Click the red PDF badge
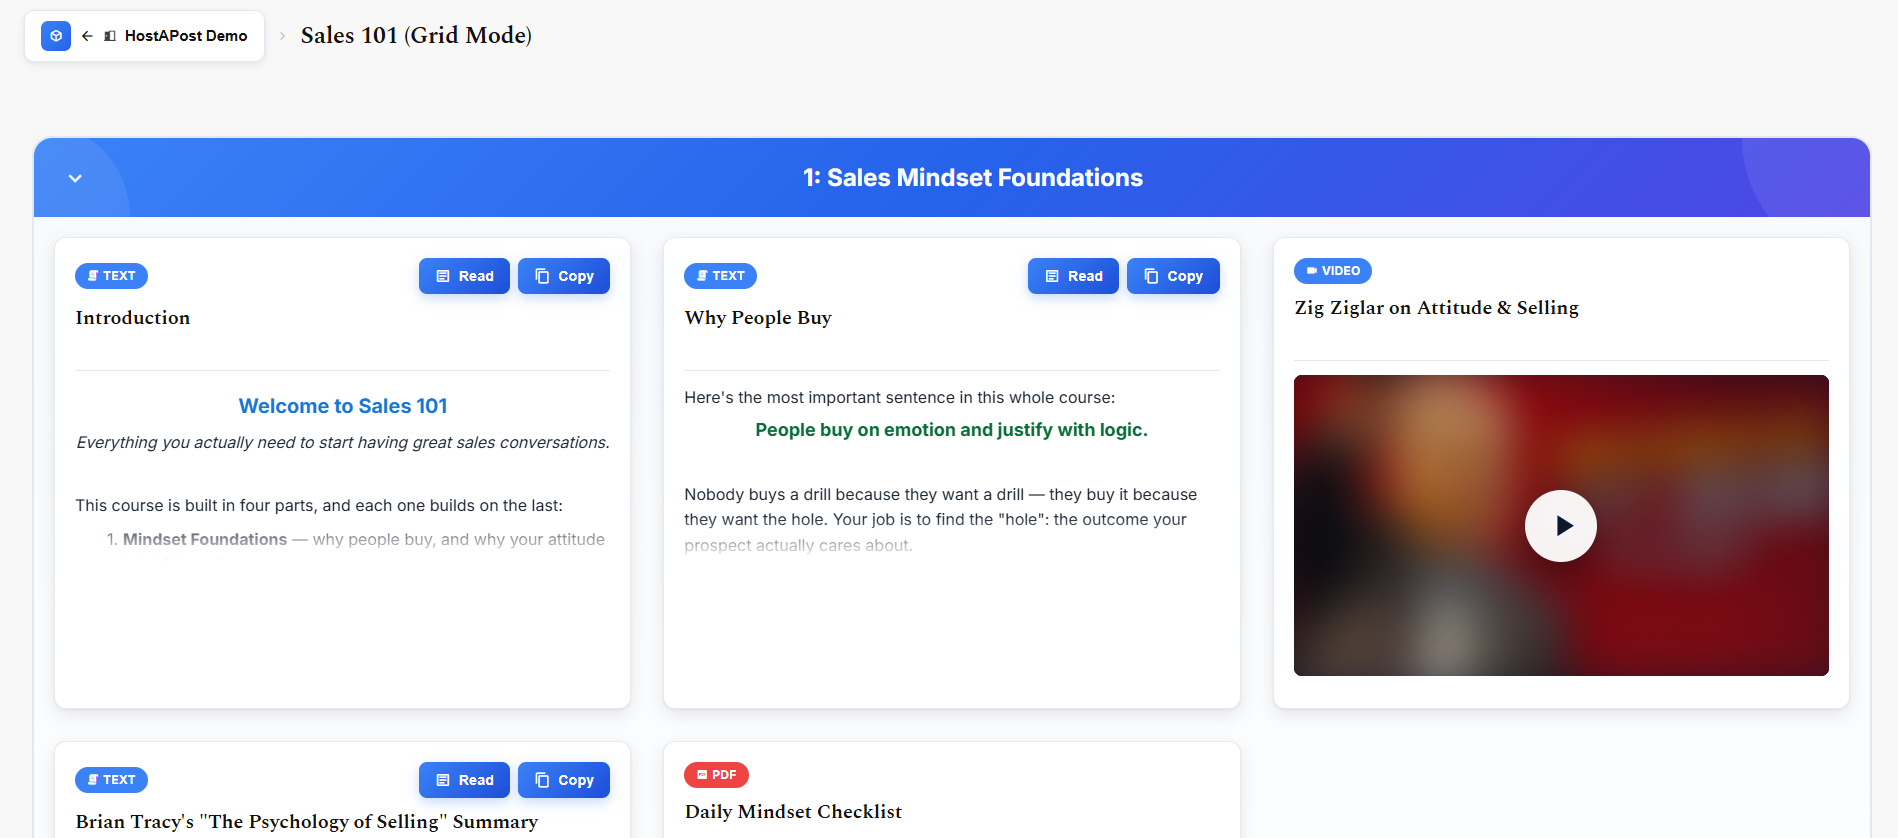 point(716,775)
